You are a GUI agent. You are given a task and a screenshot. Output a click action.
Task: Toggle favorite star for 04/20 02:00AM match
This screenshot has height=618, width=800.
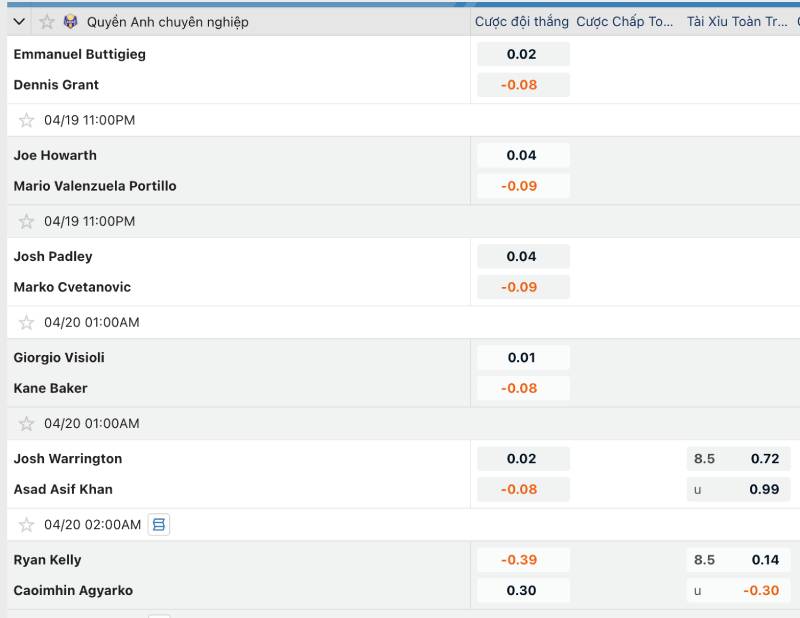pos(27,524)
